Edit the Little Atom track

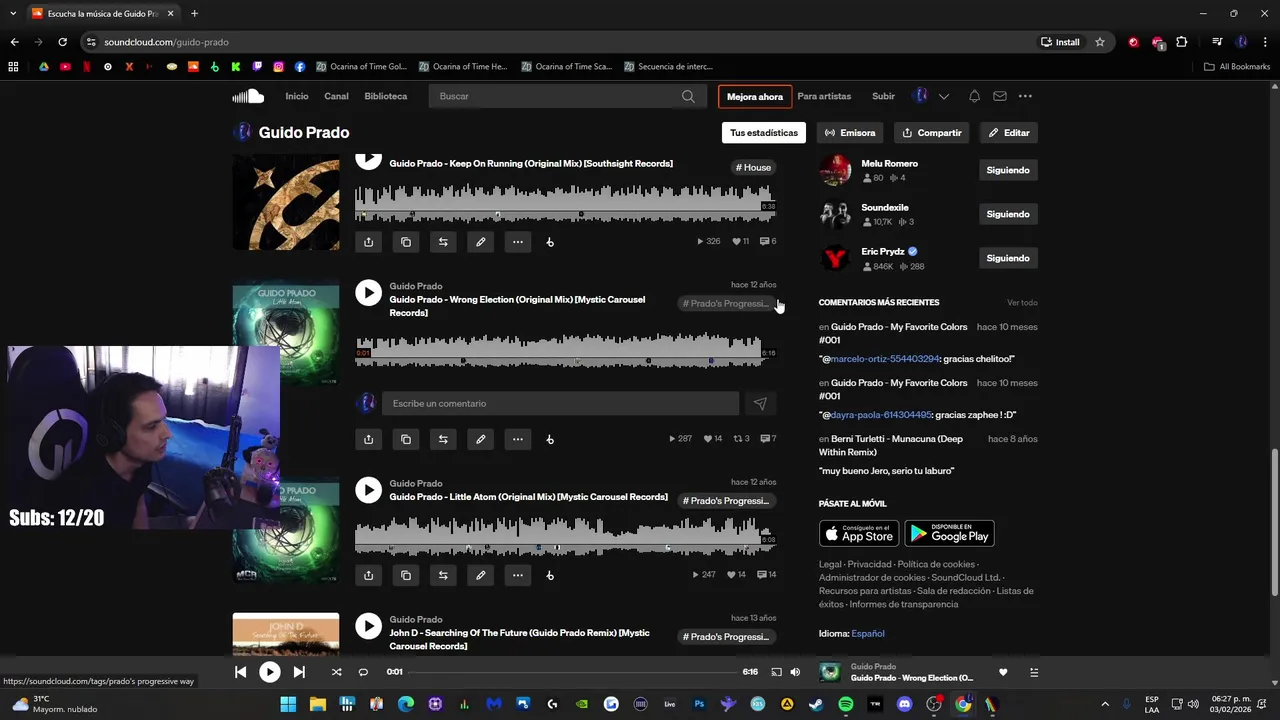pos(480,575)
